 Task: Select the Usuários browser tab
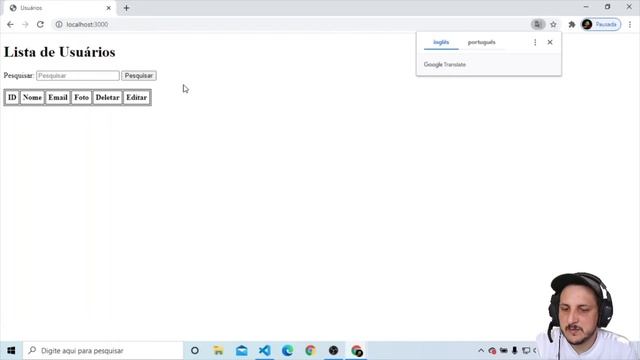(59, 8)
